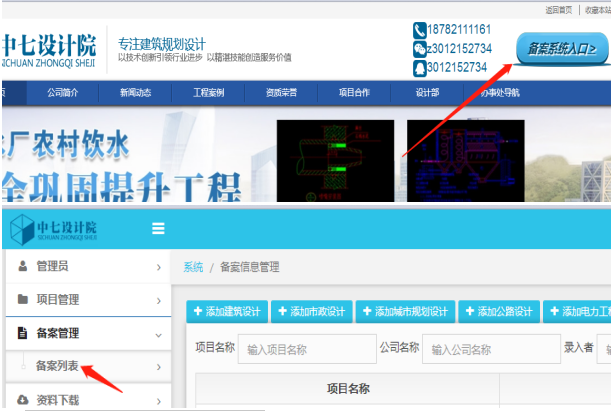Click the 录入者 input field

[x=604, y=349]
